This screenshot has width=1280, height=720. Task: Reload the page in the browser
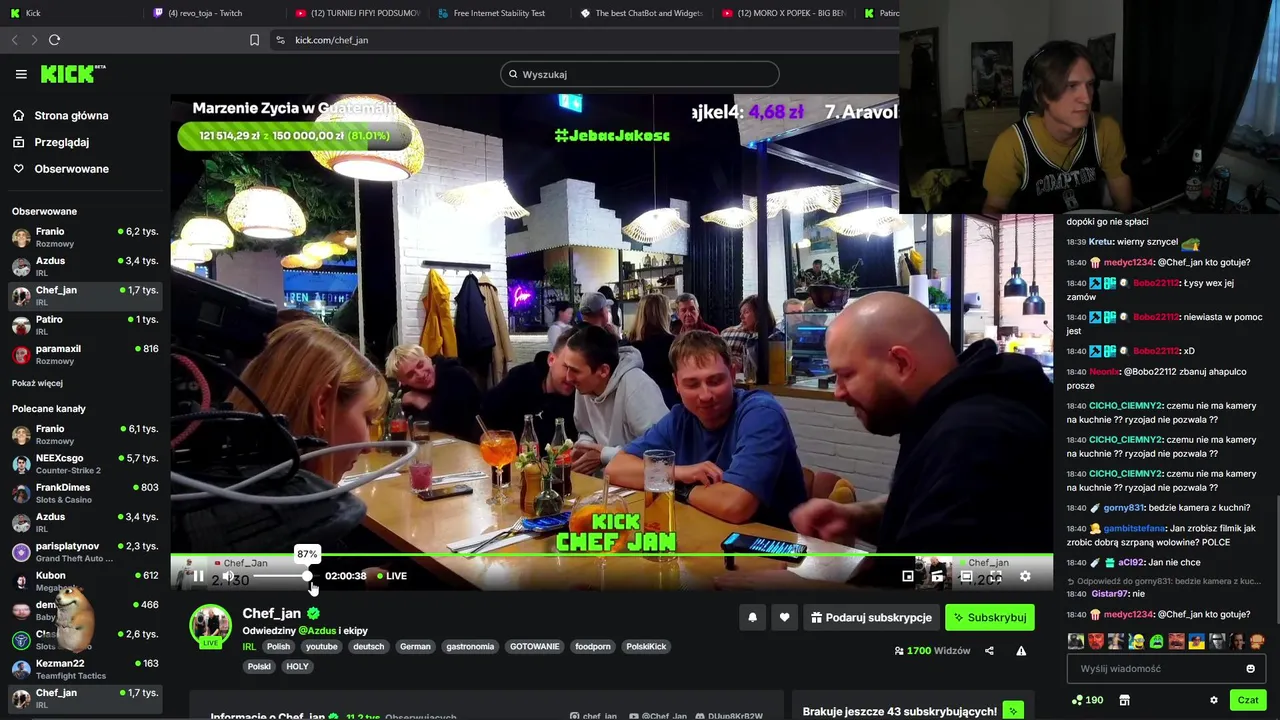point(54,40)
